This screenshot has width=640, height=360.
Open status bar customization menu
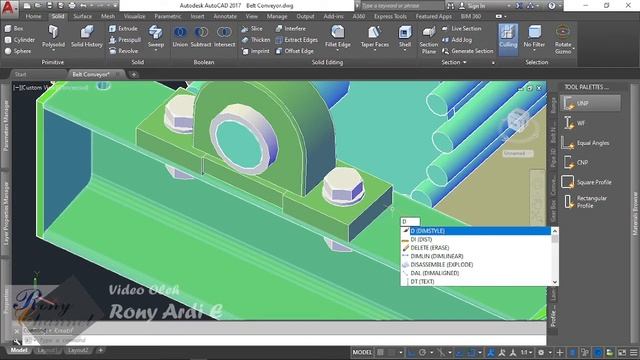coord(633,352)
